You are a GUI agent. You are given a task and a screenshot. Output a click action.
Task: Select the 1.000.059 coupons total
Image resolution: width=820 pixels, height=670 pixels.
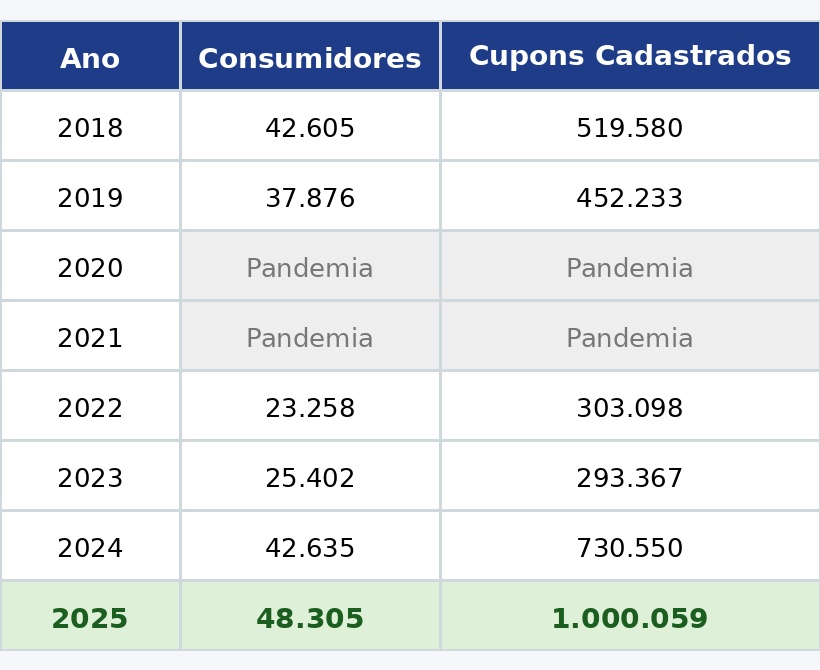click(630, 619)
